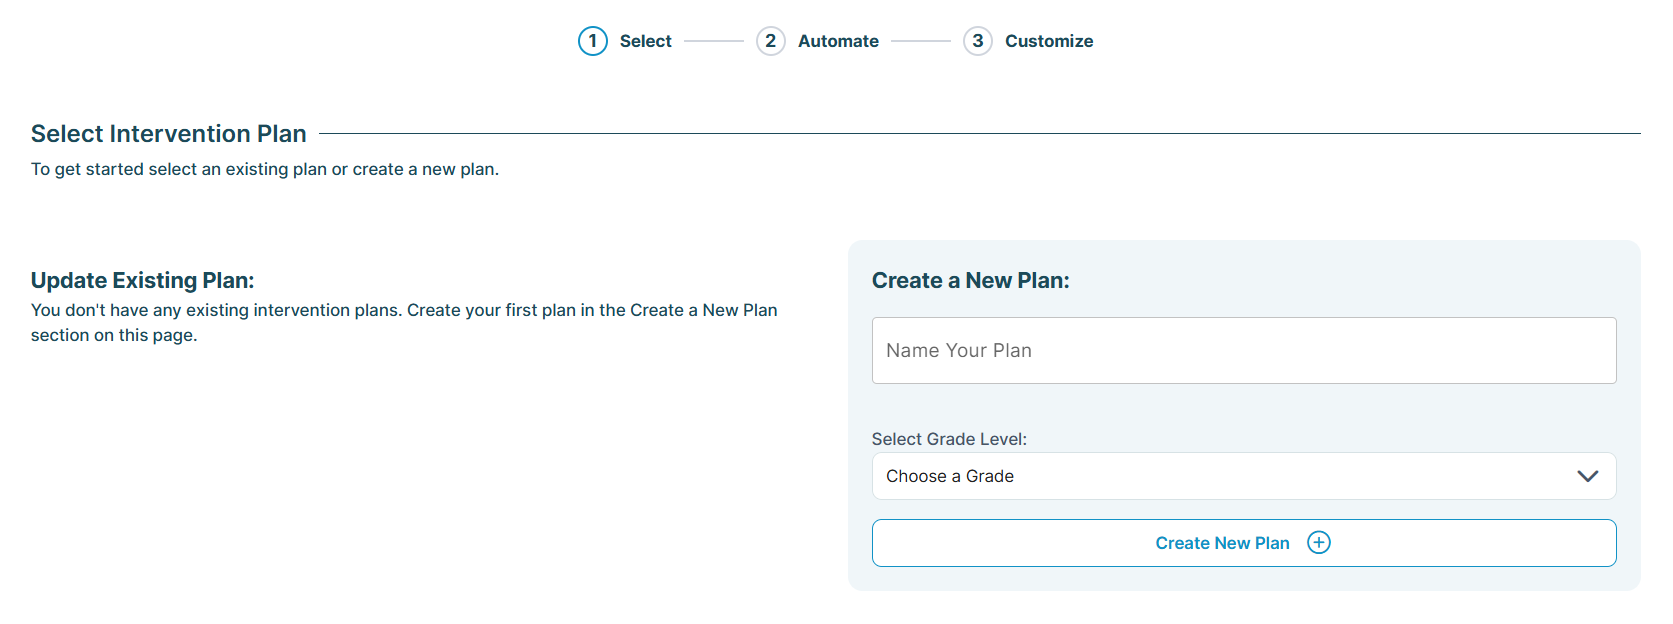Viewport: 1673px width, 624px height.
Task: Click the connector line between Select and Automate
Action: pos(714,41)
